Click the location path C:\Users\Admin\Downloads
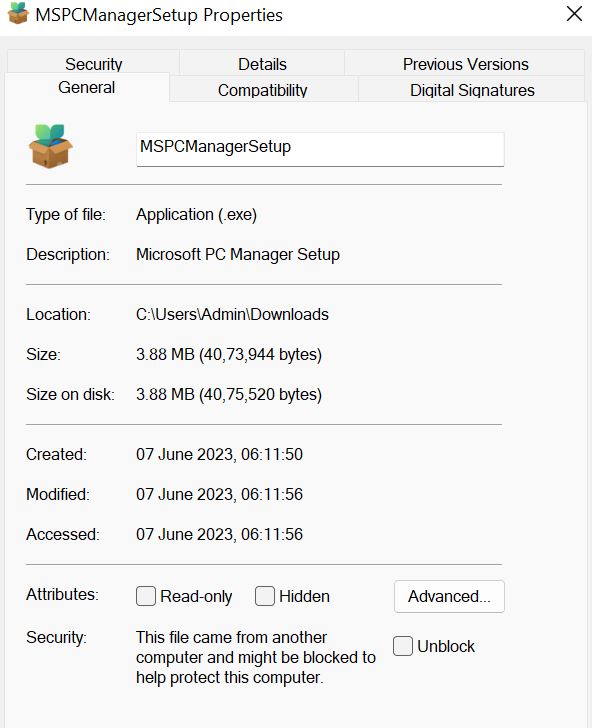Screen dimensions: 592x728 click(232, 314)
